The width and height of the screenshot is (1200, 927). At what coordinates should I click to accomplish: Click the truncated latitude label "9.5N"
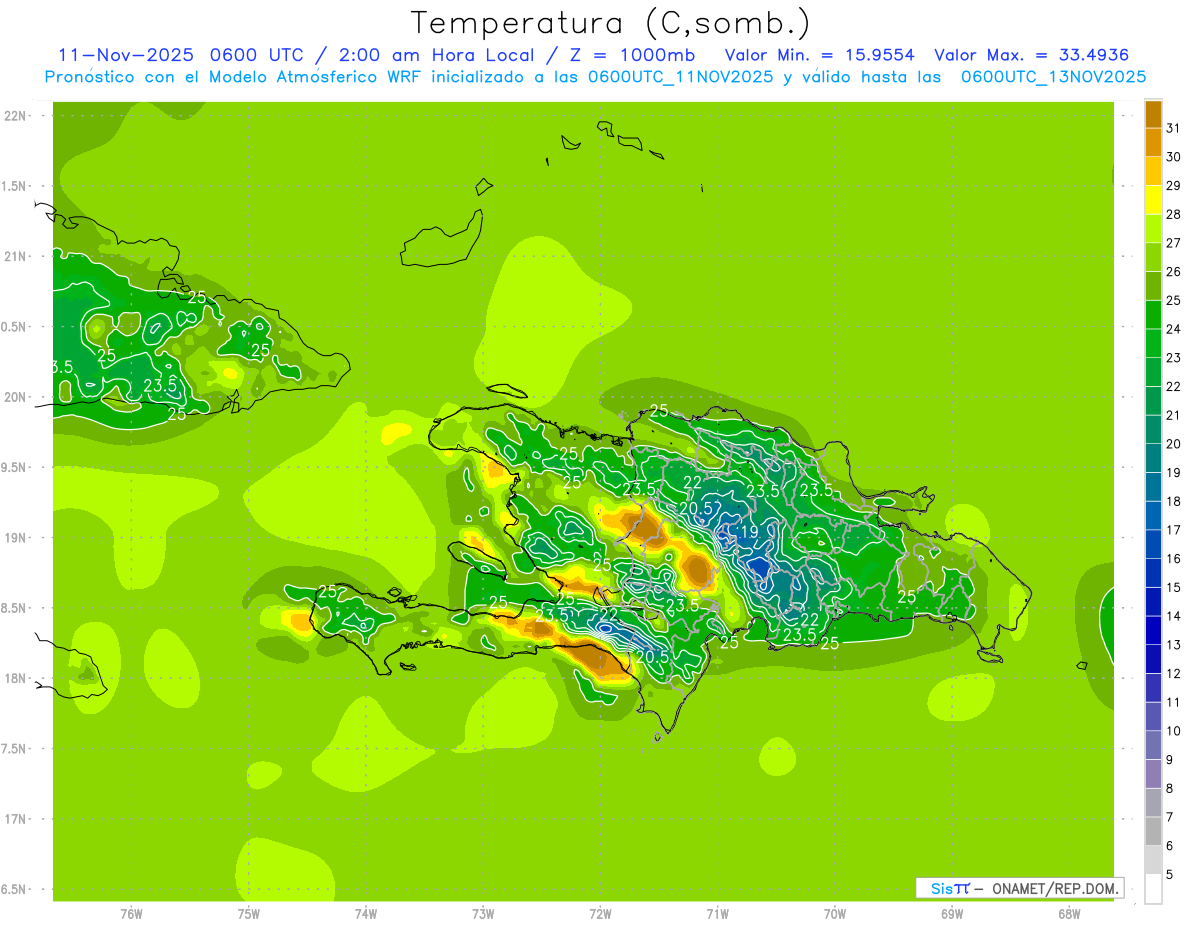(x=13, y=468)
